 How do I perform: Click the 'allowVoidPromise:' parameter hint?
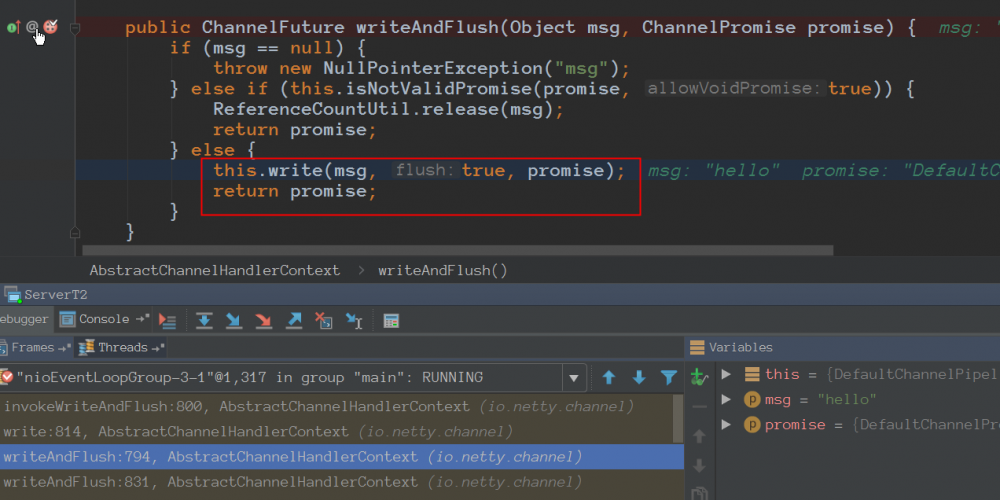click(735, 89)
